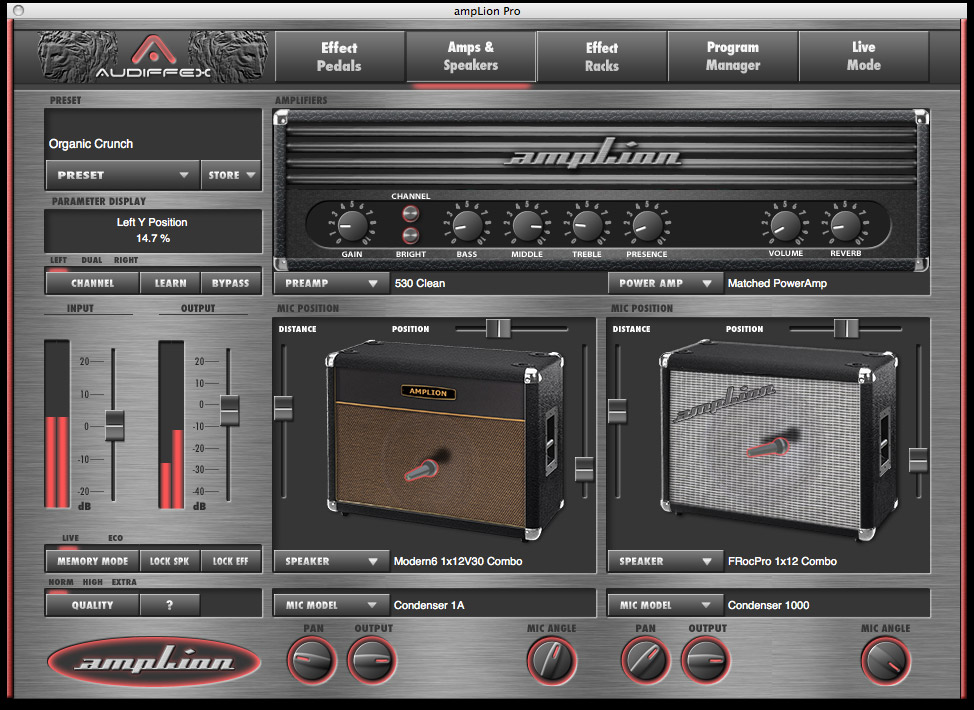Click the Pan knob under Condenser 1A
Viewport: 974px width, 710px height.
pyautogui.click(x=312, y=660)
